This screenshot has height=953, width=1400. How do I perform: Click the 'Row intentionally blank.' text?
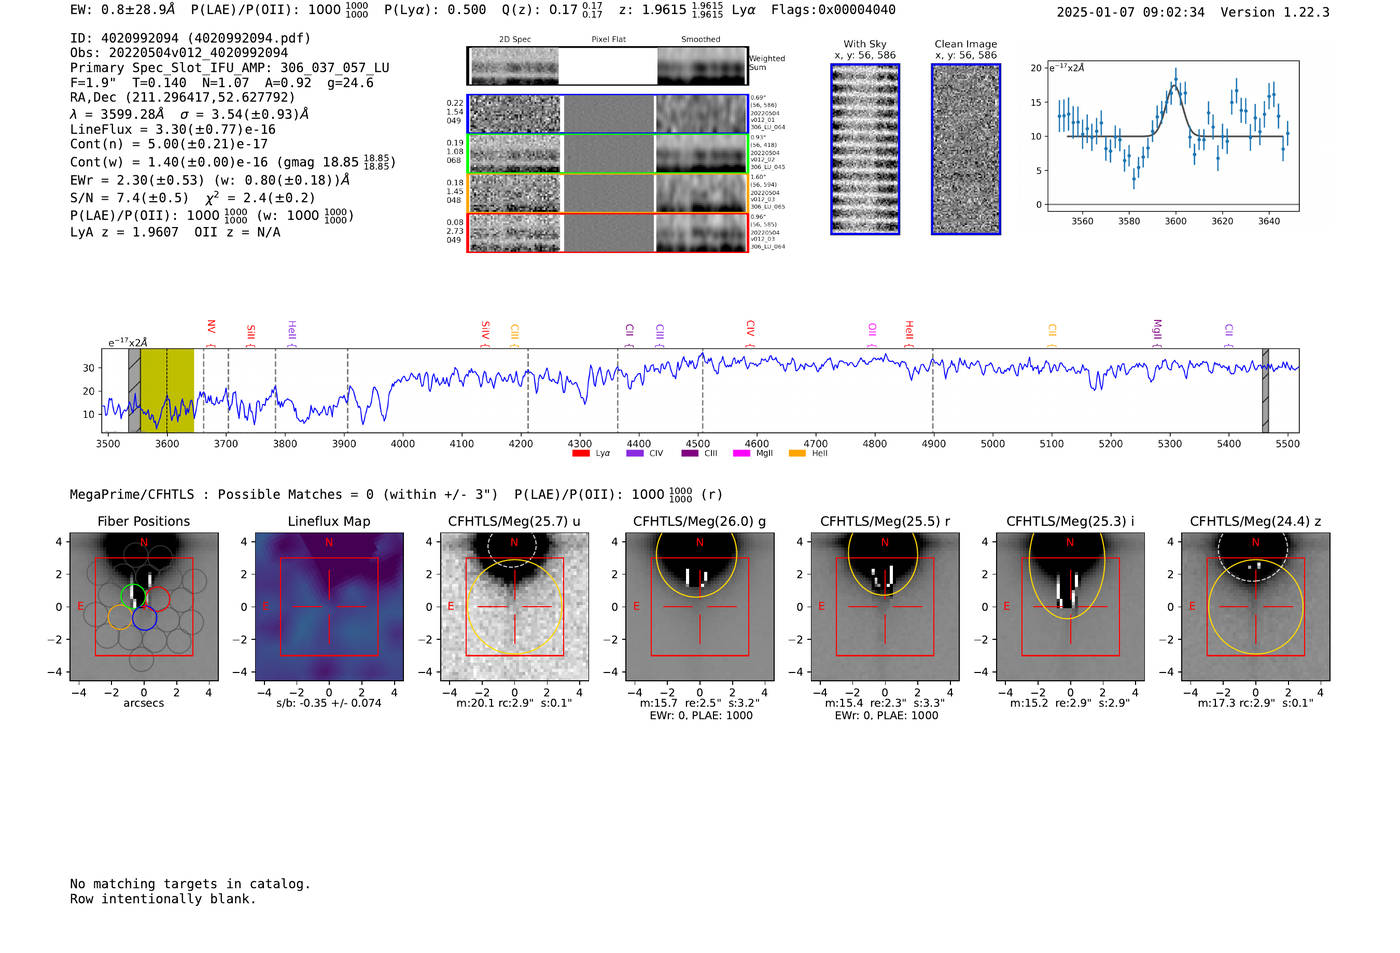pyautogui.click(x=163, y=899)
